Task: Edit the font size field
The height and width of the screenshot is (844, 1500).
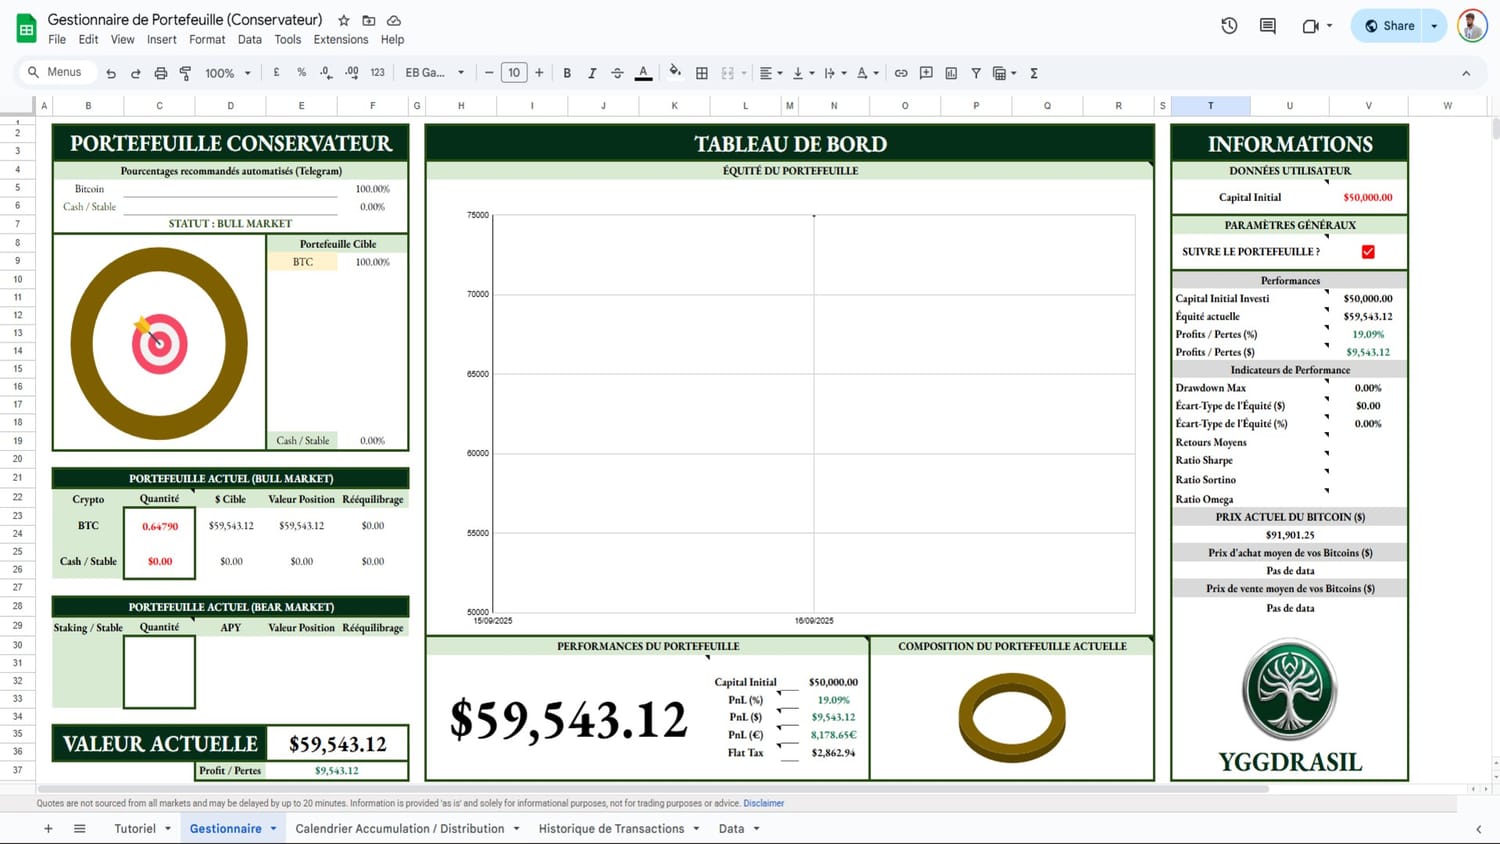Action: (514, 73)
